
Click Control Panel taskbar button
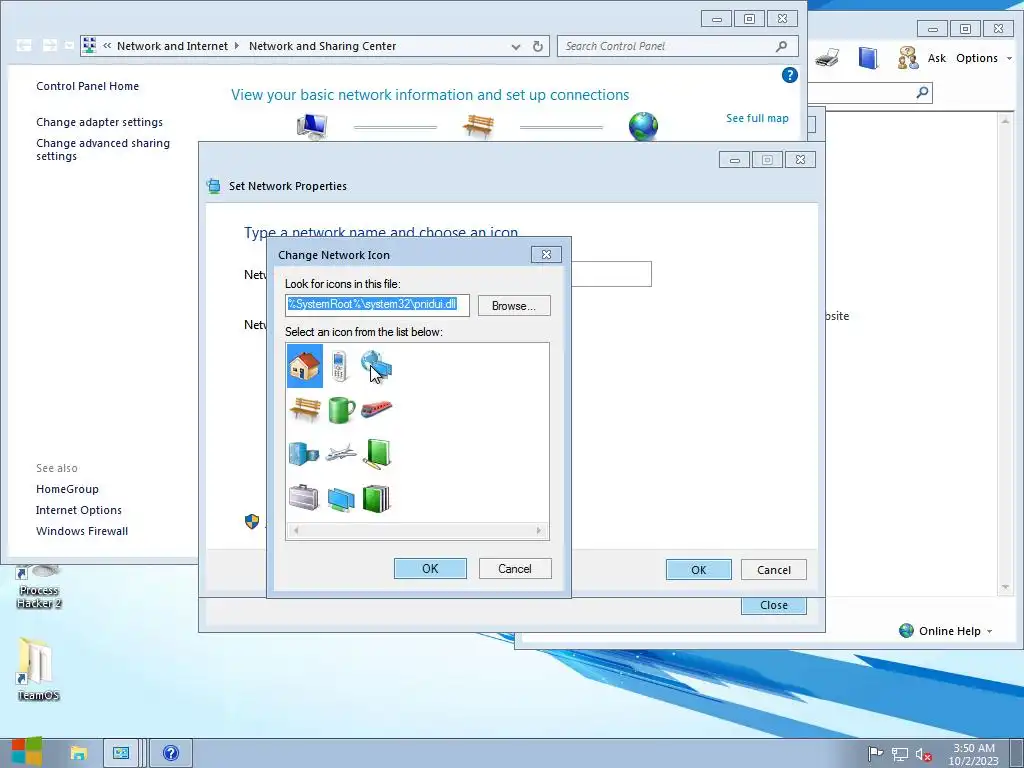pyautogui.click(x=121, y=754)
